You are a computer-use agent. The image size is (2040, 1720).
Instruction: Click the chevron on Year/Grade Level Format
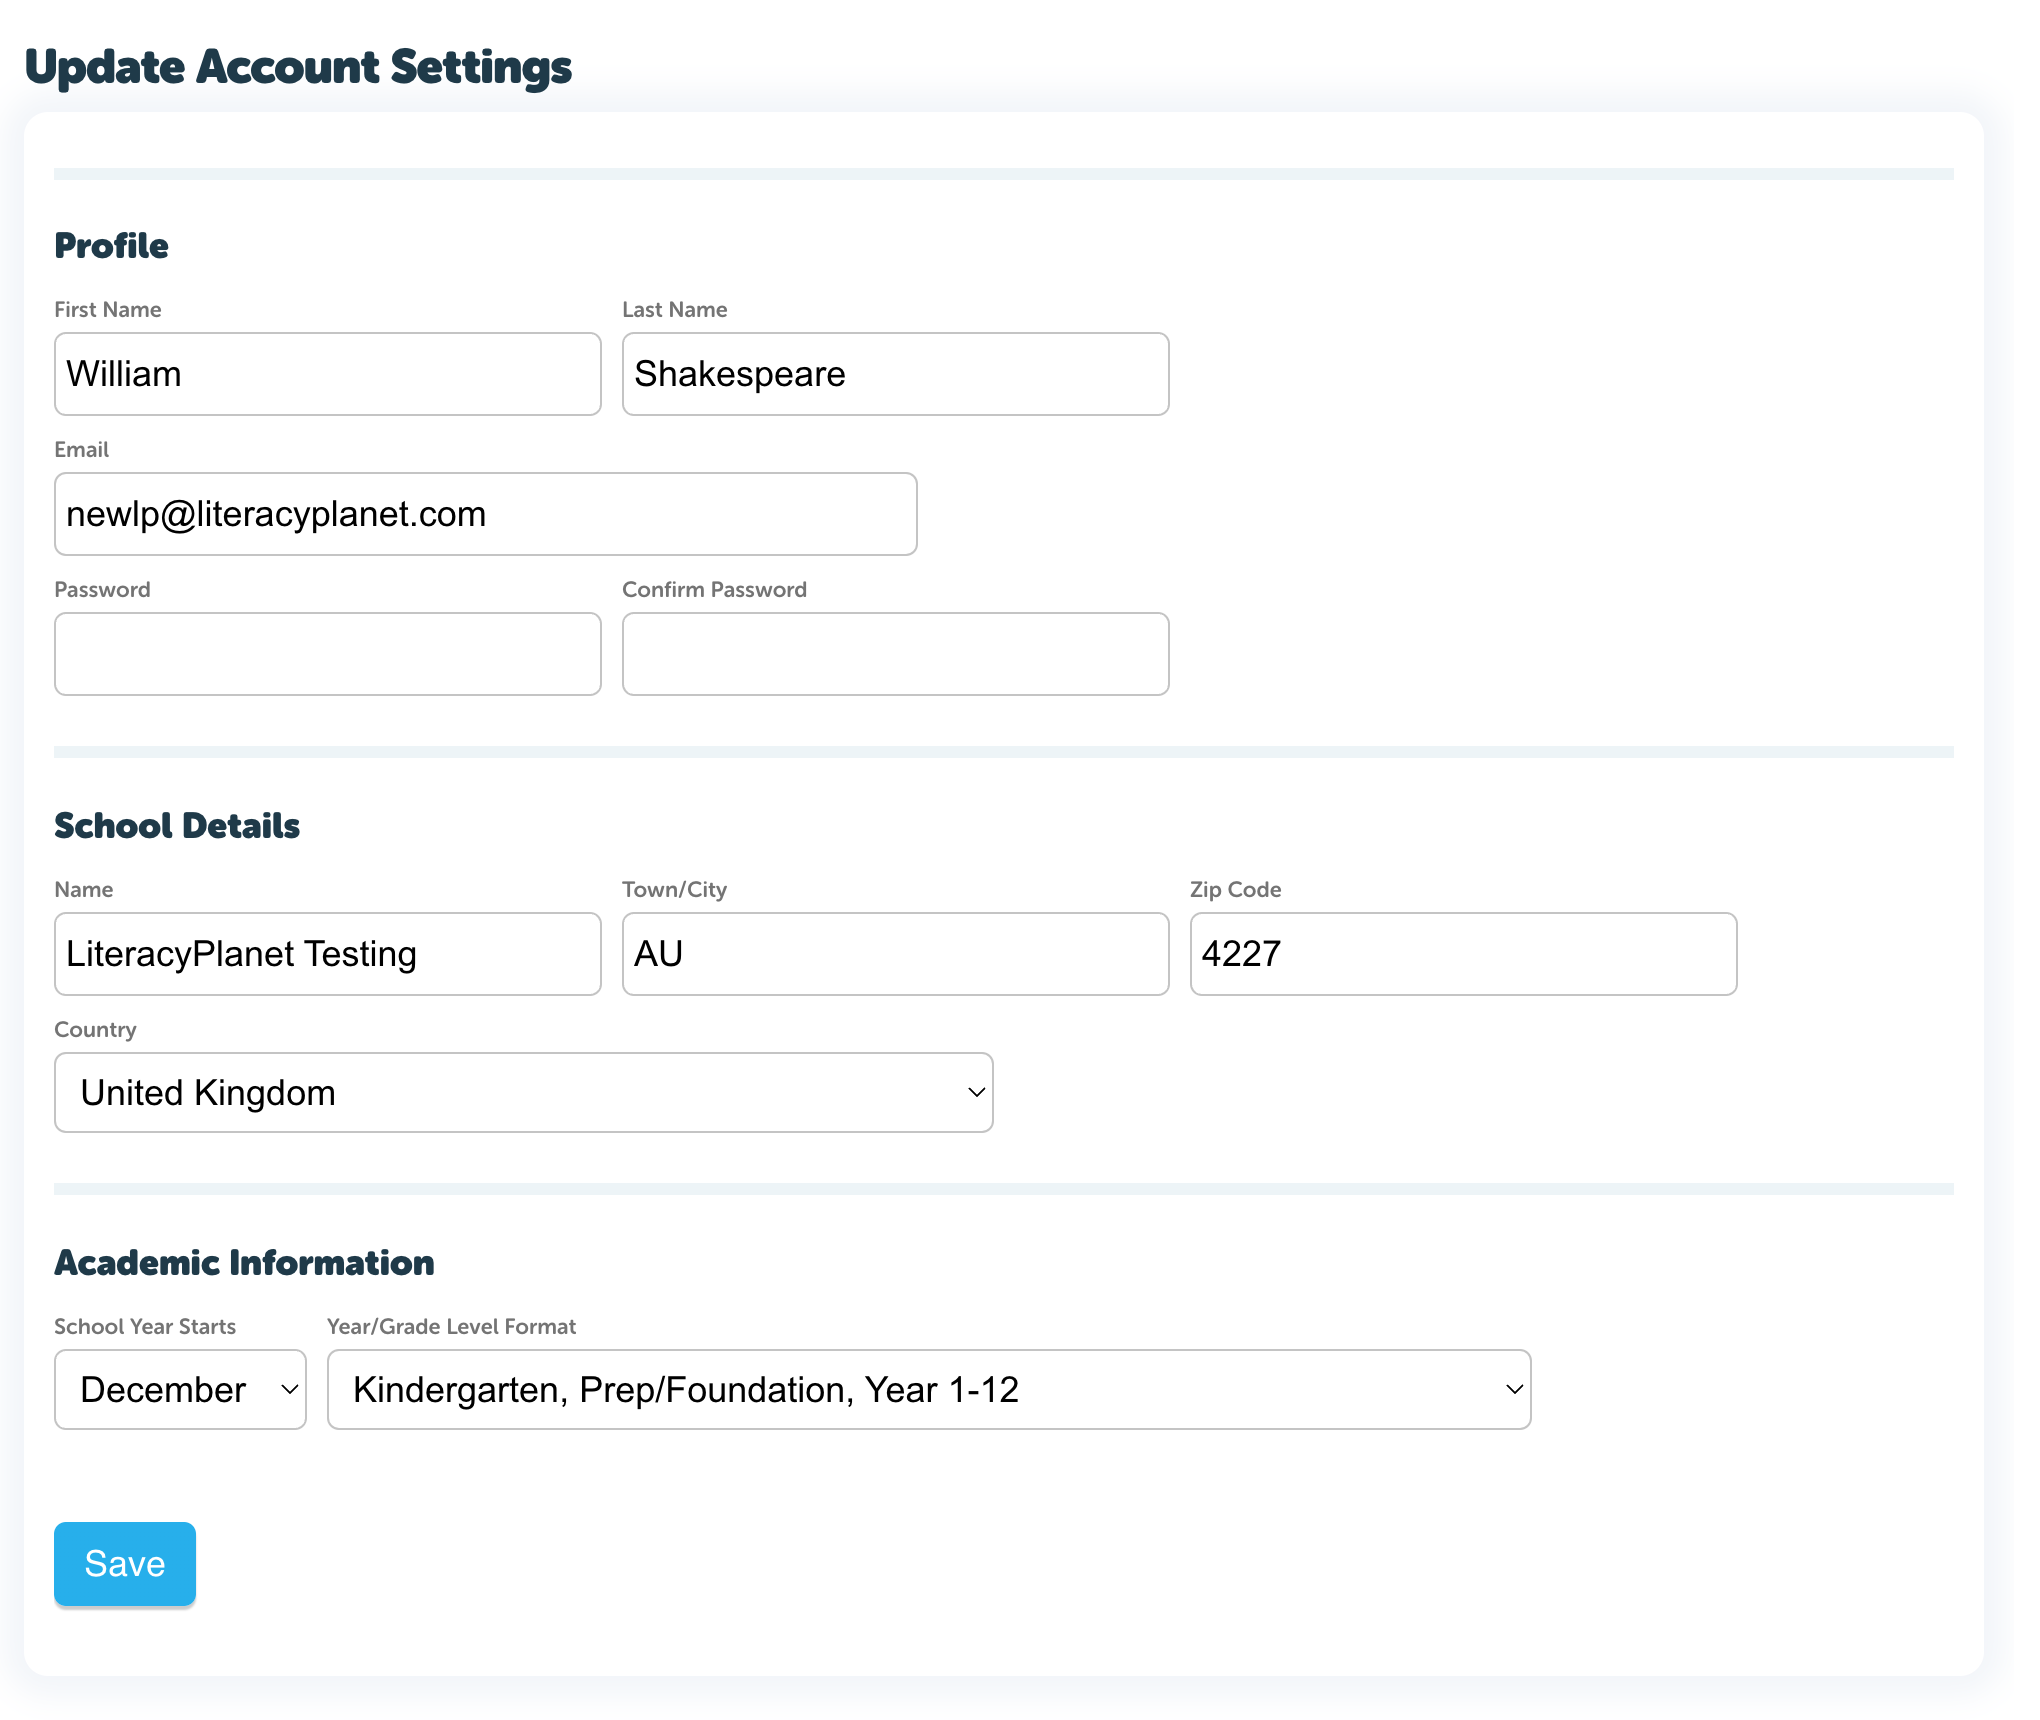pyautogui.click(x=1514, y=1390)
